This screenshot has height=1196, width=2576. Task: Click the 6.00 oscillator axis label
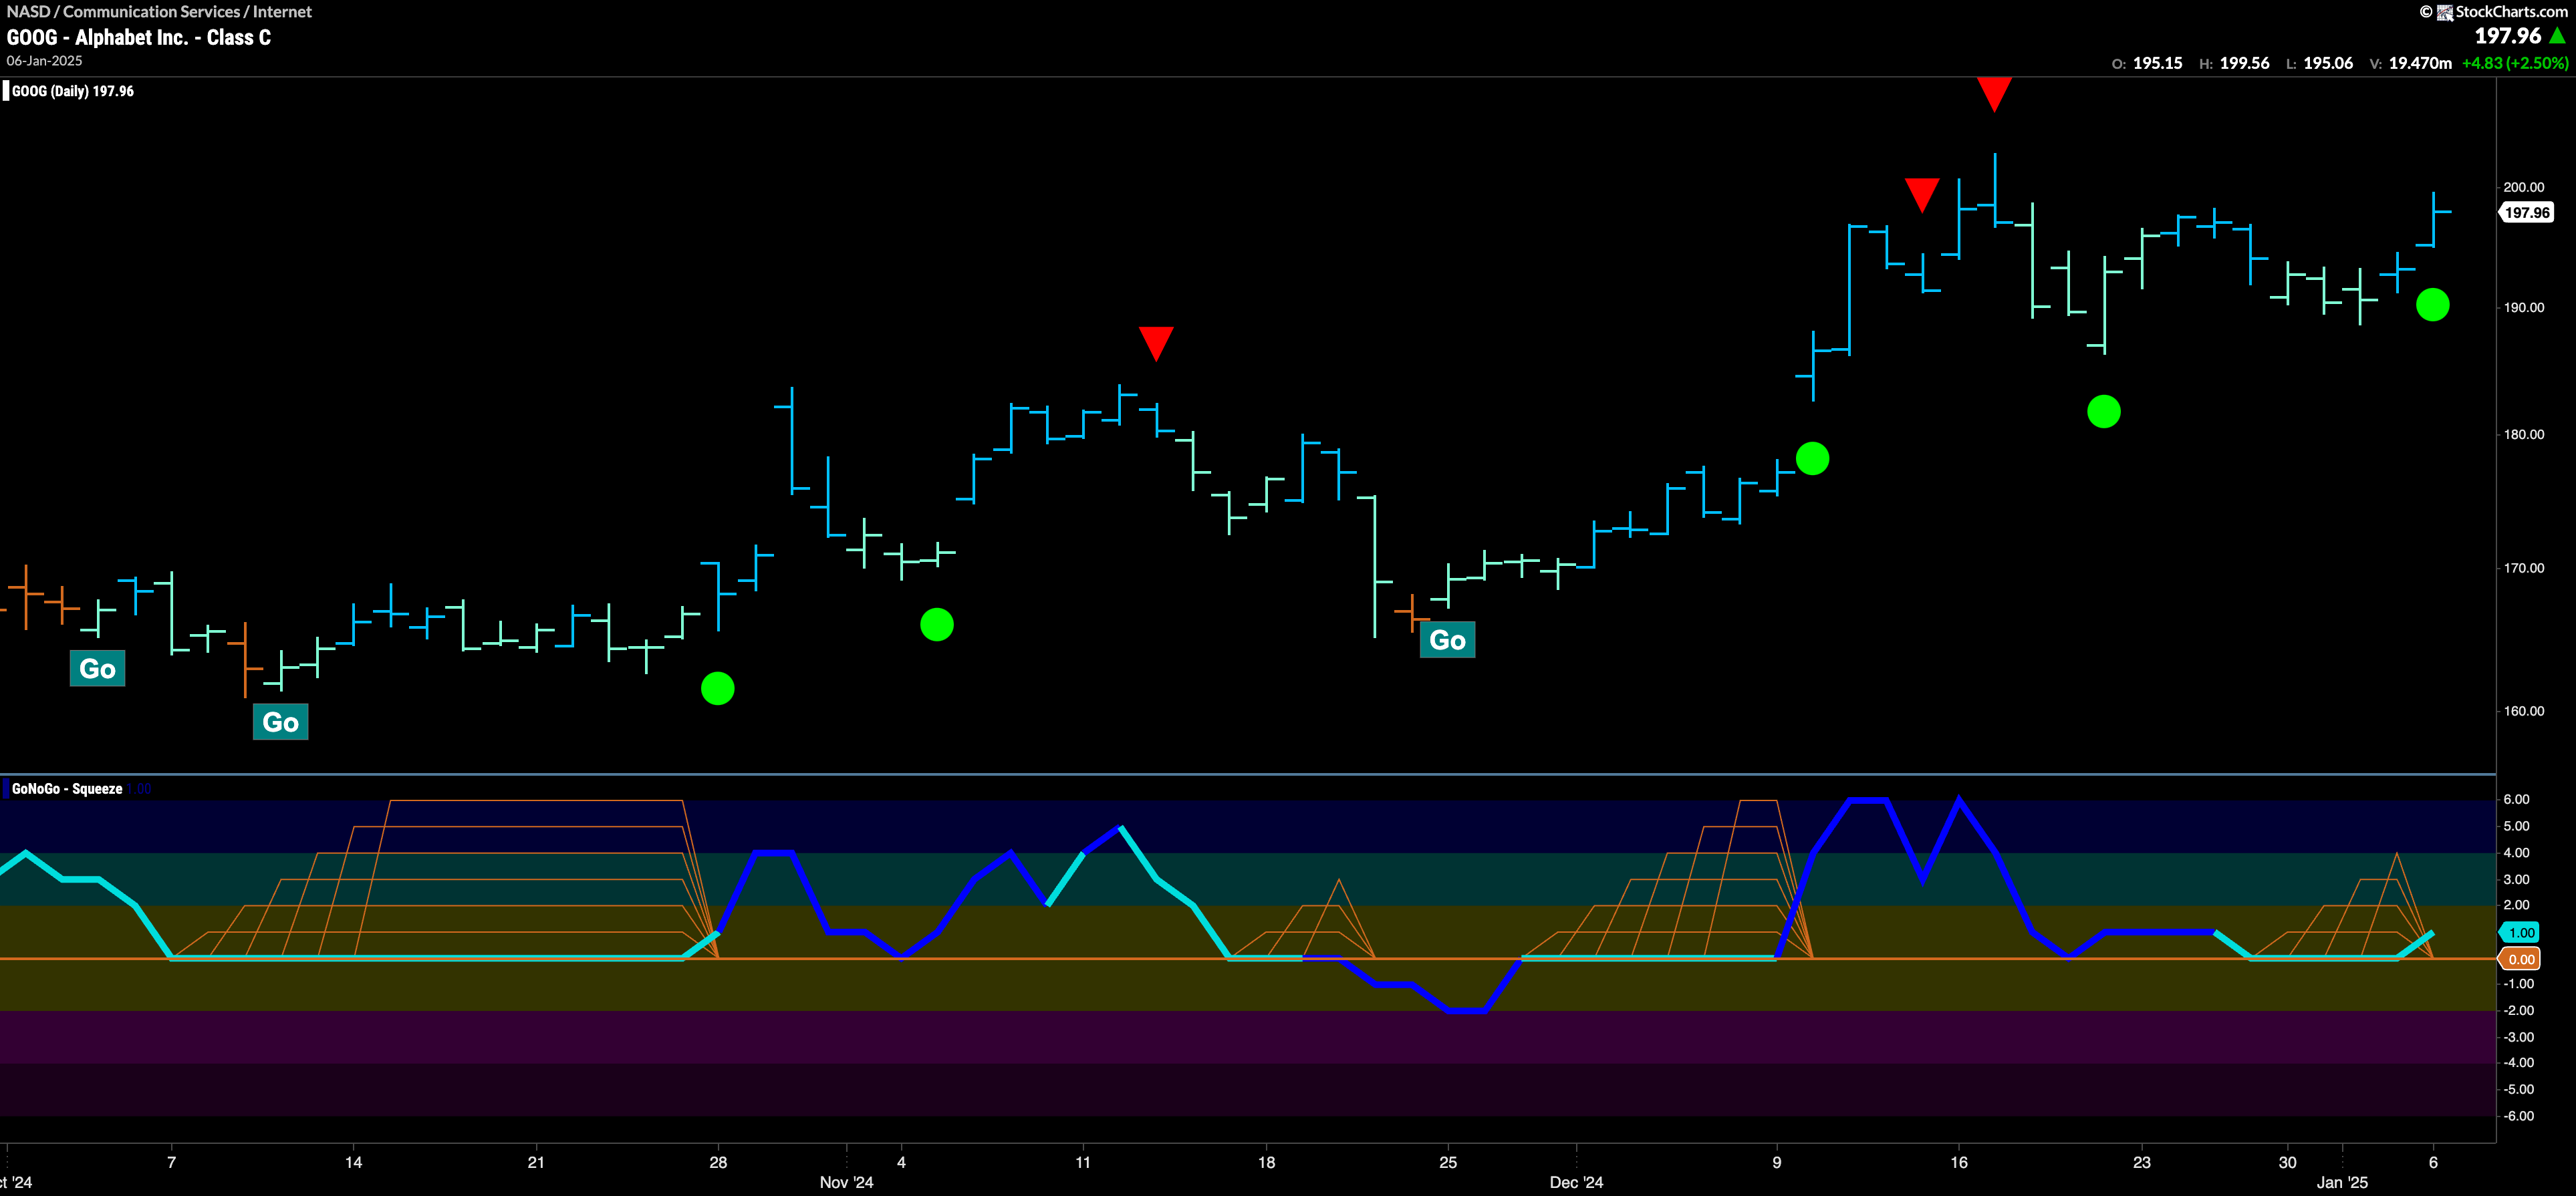(x=2516, y=799)
